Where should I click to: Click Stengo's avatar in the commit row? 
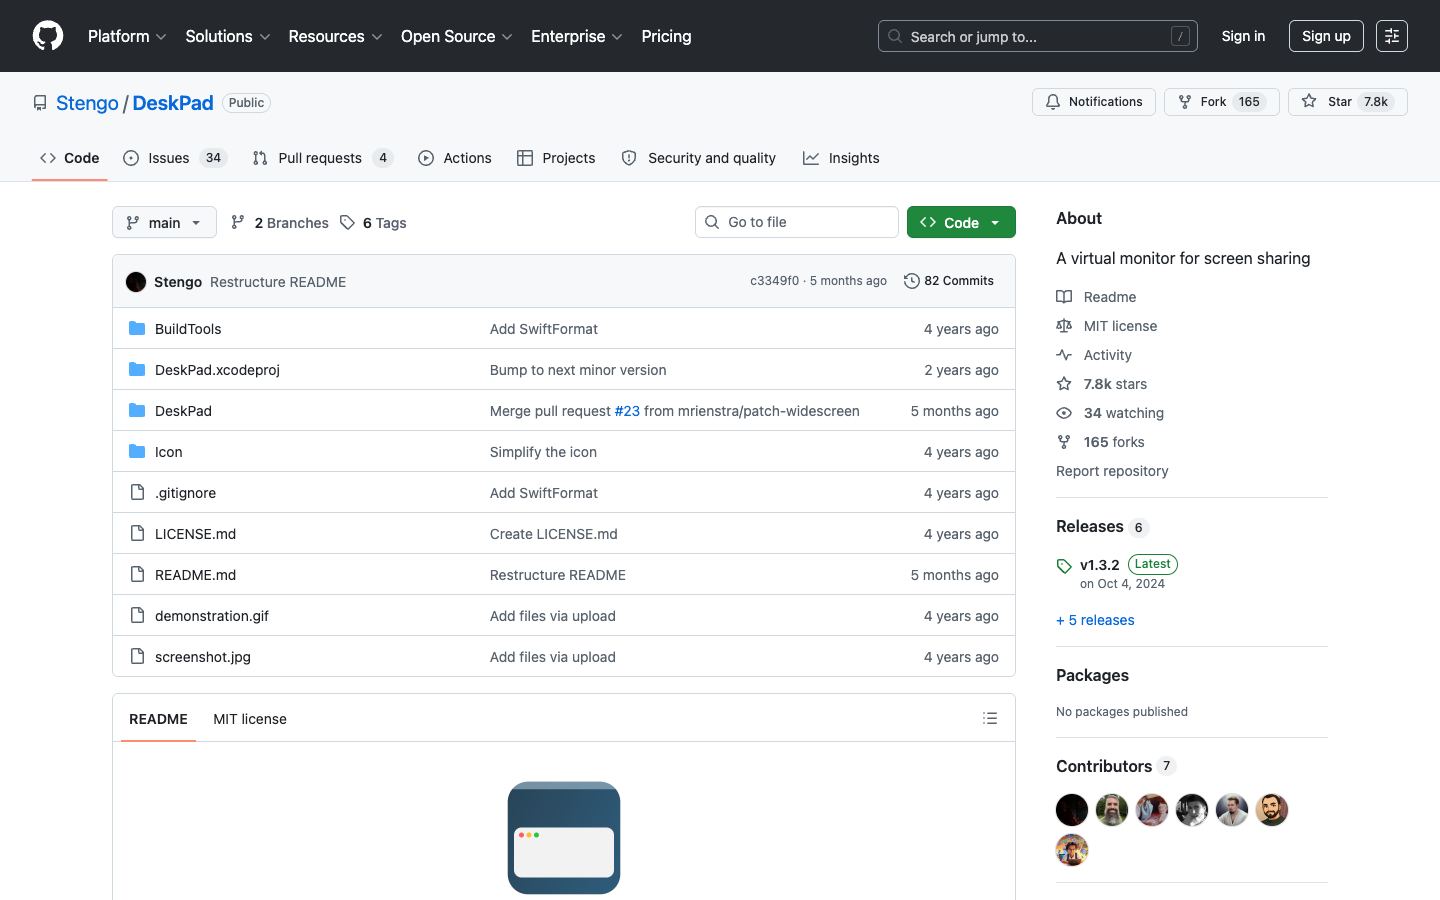click(136, 282)
